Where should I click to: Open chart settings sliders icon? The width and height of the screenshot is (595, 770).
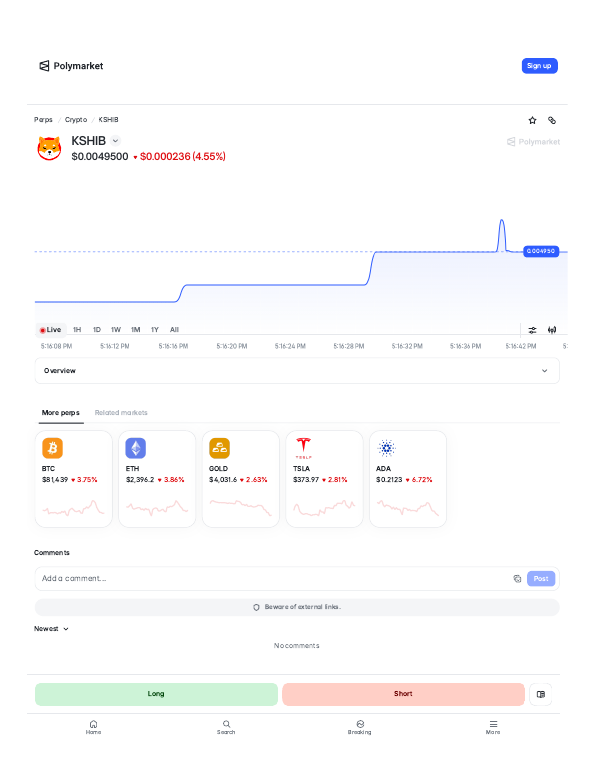pos(532,330)
